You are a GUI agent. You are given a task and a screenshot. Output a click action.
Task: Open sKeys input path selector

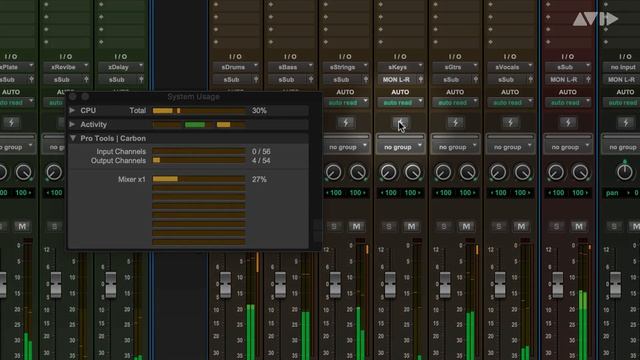coord(400,67)
